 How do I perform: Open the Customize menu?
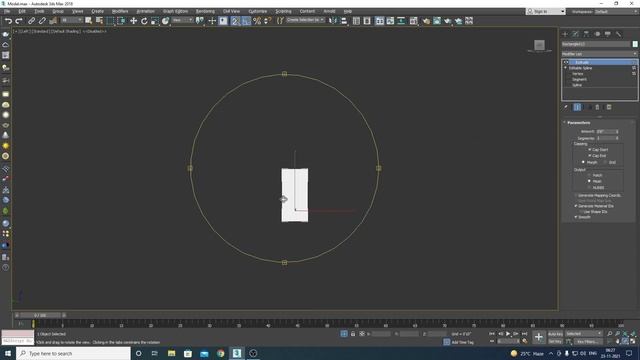tap(258, 11)
